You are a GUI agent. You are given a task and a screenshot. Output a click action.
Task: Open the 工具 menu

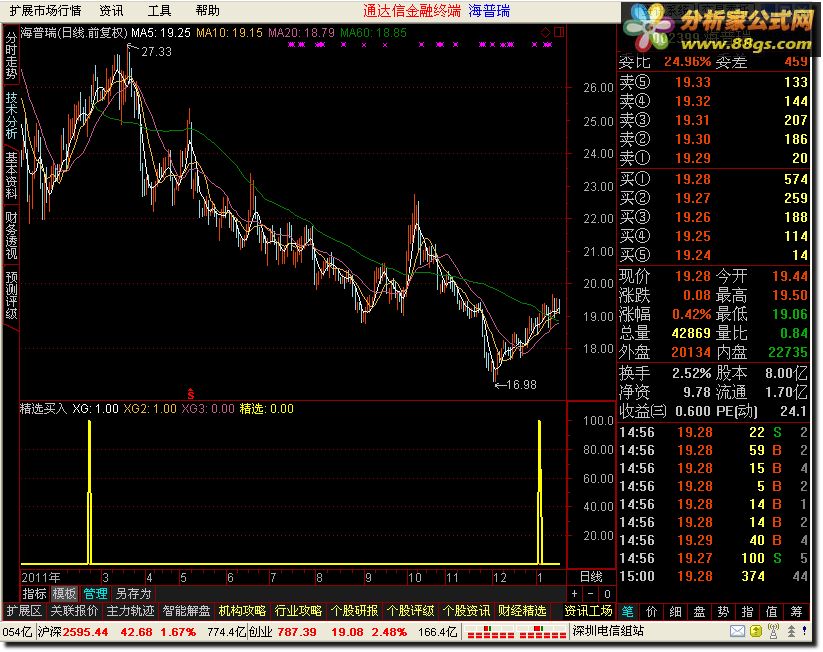click(x=159, y=10)
